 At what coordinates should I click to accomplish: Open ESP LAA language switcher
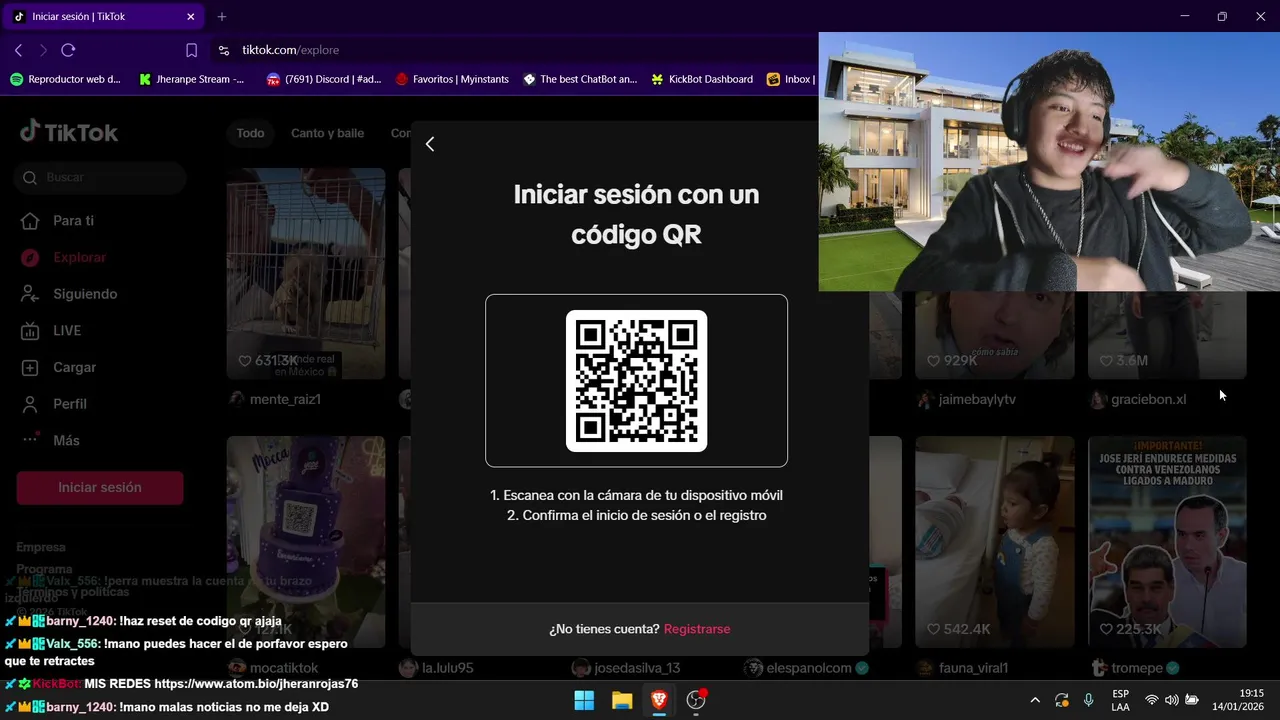(x=1120, y=700)
